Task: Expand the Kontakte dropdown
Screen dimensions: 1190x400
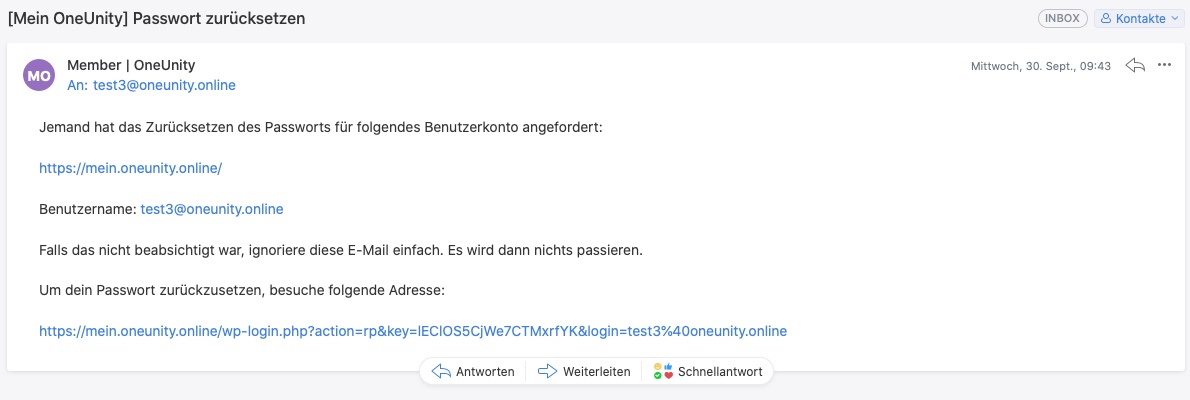Action: click(x=1138, y=19)
